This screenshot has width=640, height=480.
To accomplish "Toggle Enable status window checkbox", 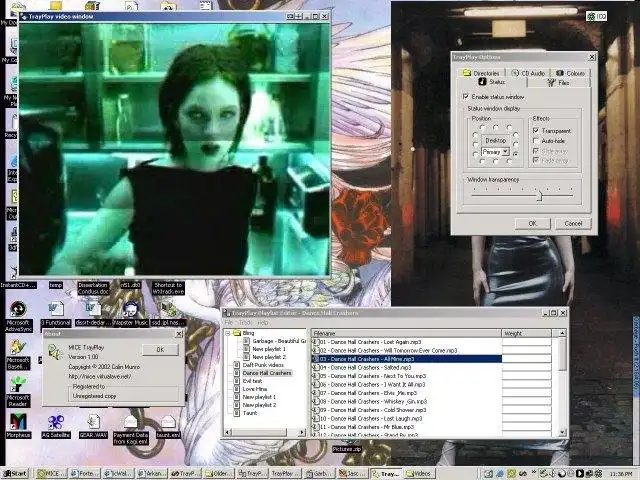I will [x=466, y=97].
